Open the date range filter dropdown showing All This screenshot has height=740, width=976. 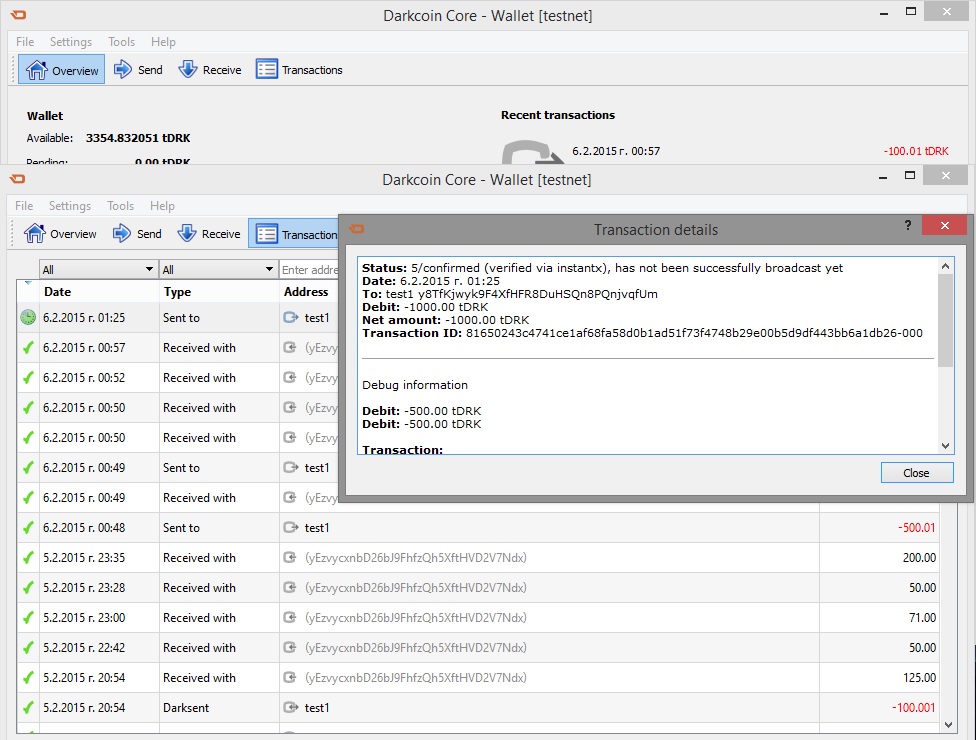(x=98, y=269)
